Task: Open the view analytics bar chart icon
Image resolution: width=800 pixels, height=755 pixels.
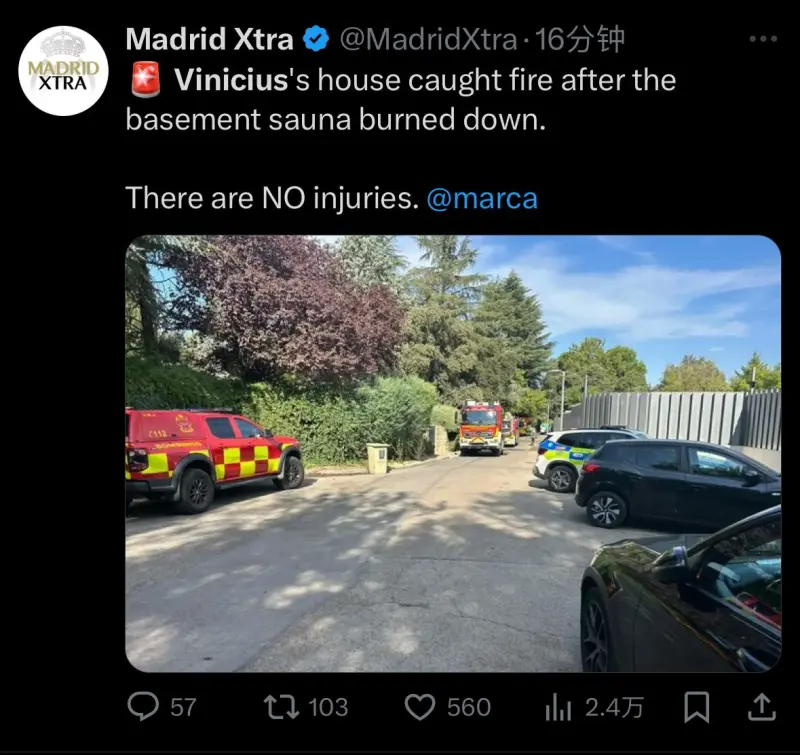Action: pyautogui.click(x=558, y=708)
